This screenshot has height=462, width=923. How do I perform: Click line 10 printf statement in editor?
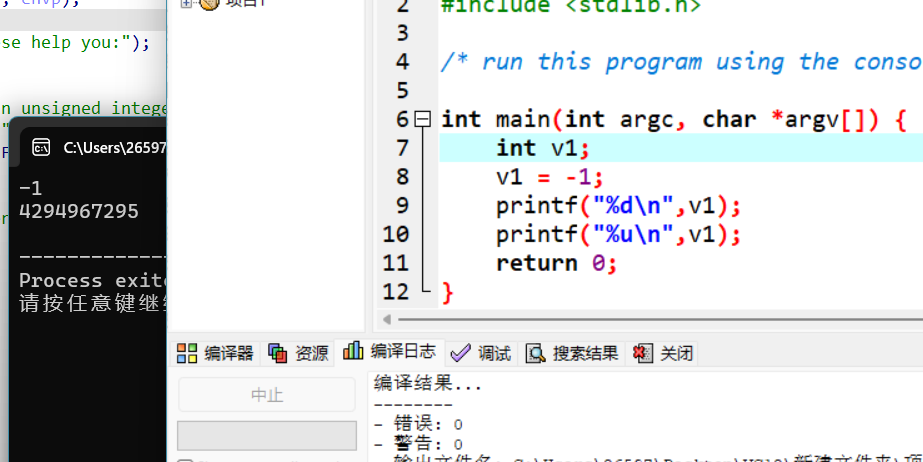click(x=618, y=234)
